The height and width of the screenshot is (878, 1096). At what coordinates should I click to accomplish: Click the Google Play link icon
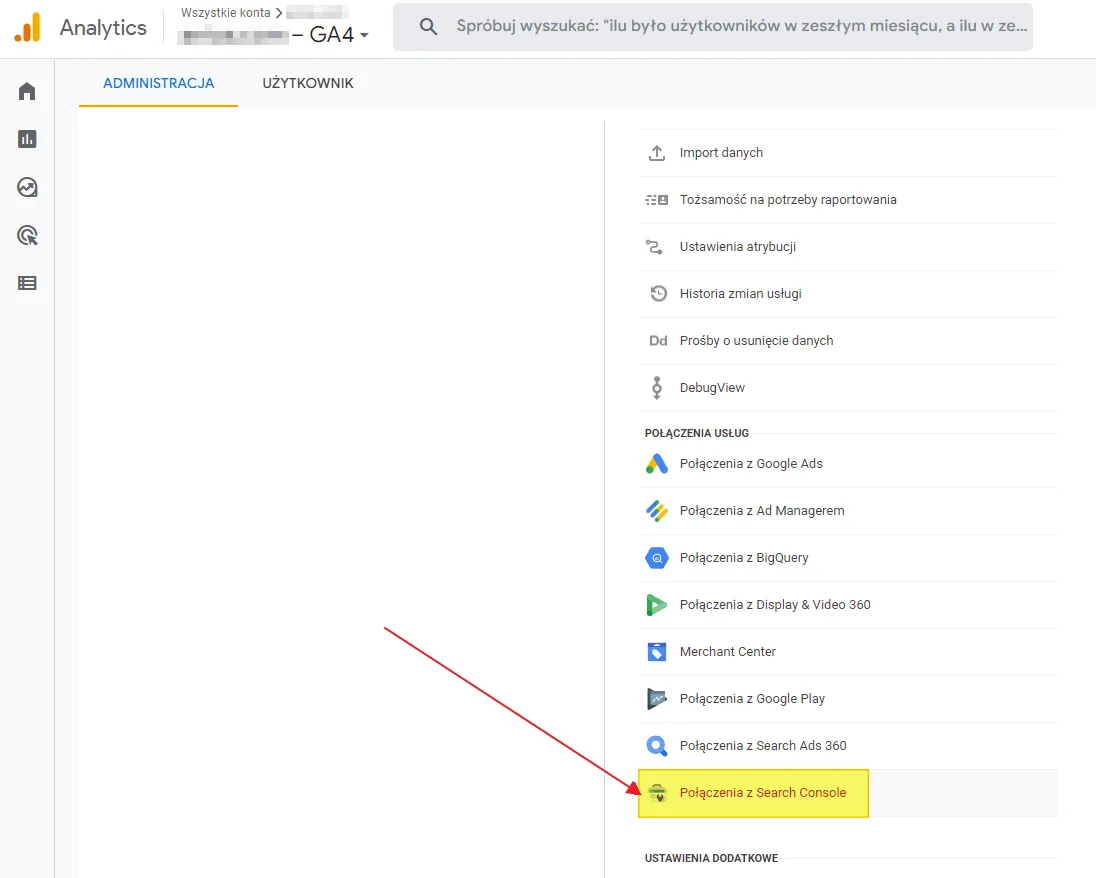pos(656,698)
